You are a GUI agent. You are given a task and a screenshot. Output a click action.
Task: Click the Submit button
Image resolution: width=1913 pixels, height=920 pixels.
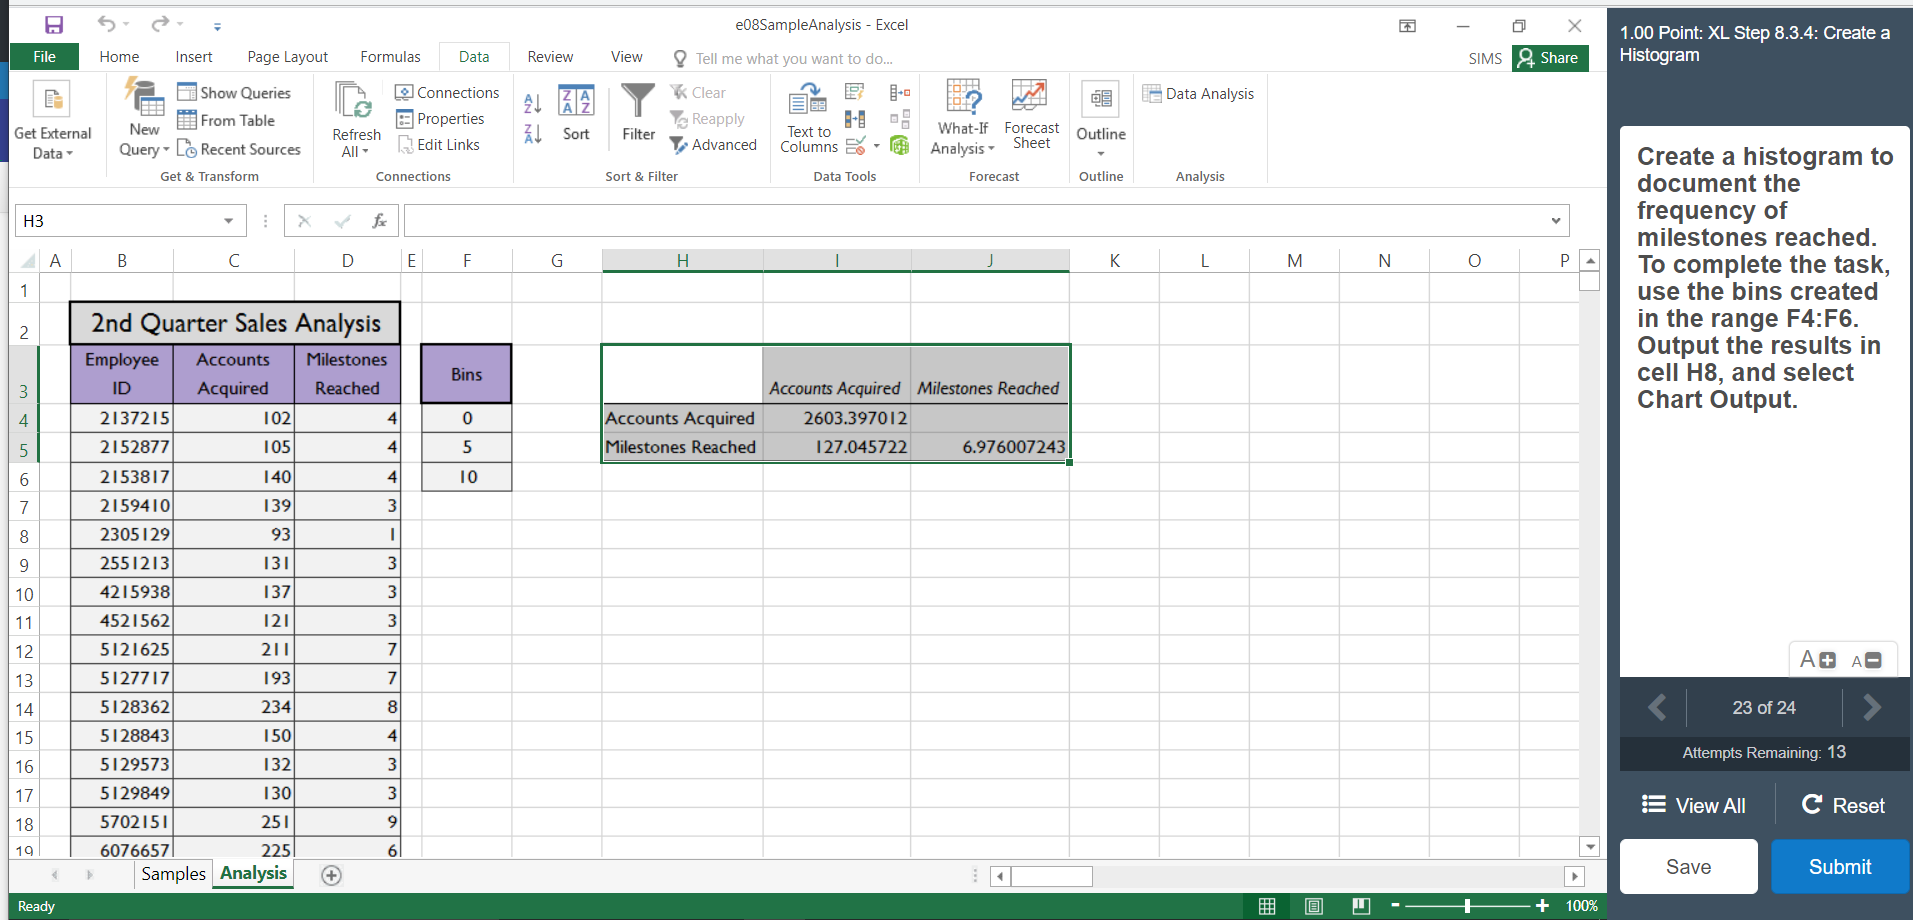point(1839,866)
